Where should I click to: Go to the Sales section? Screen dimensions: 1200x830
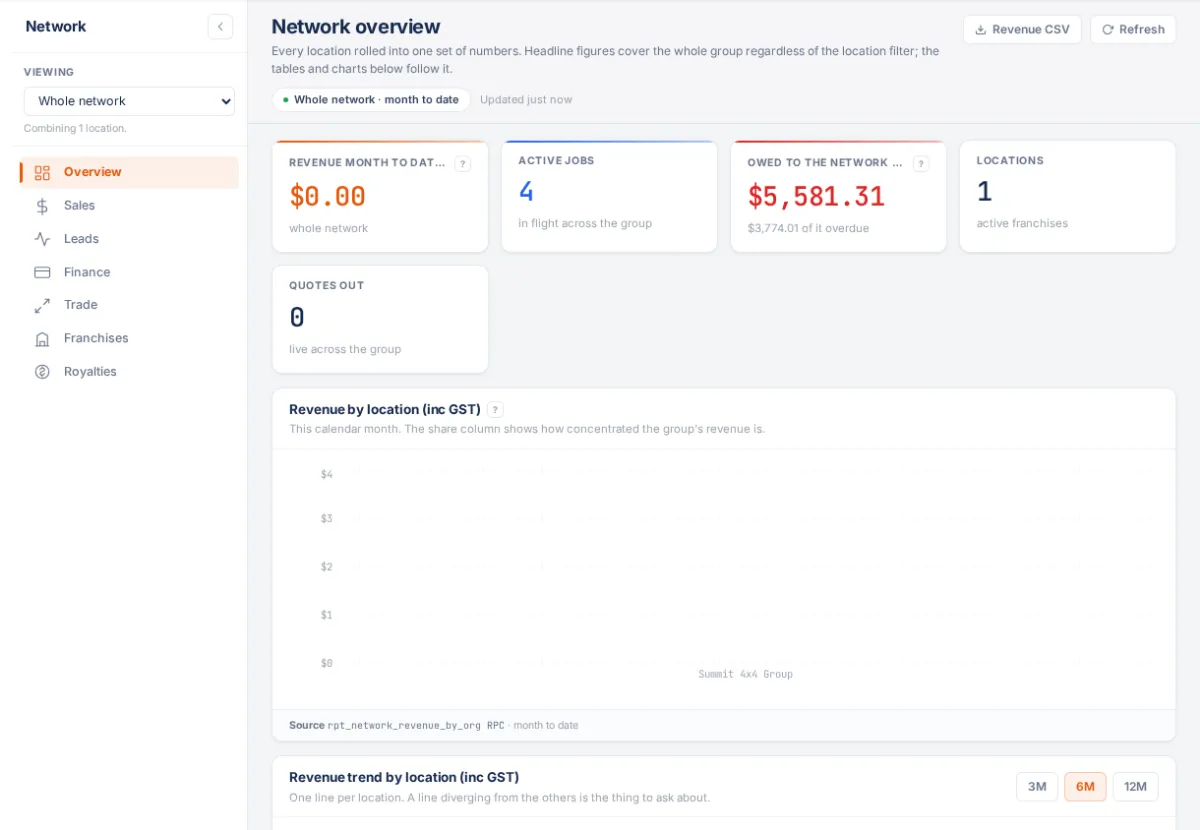(129, 205)
